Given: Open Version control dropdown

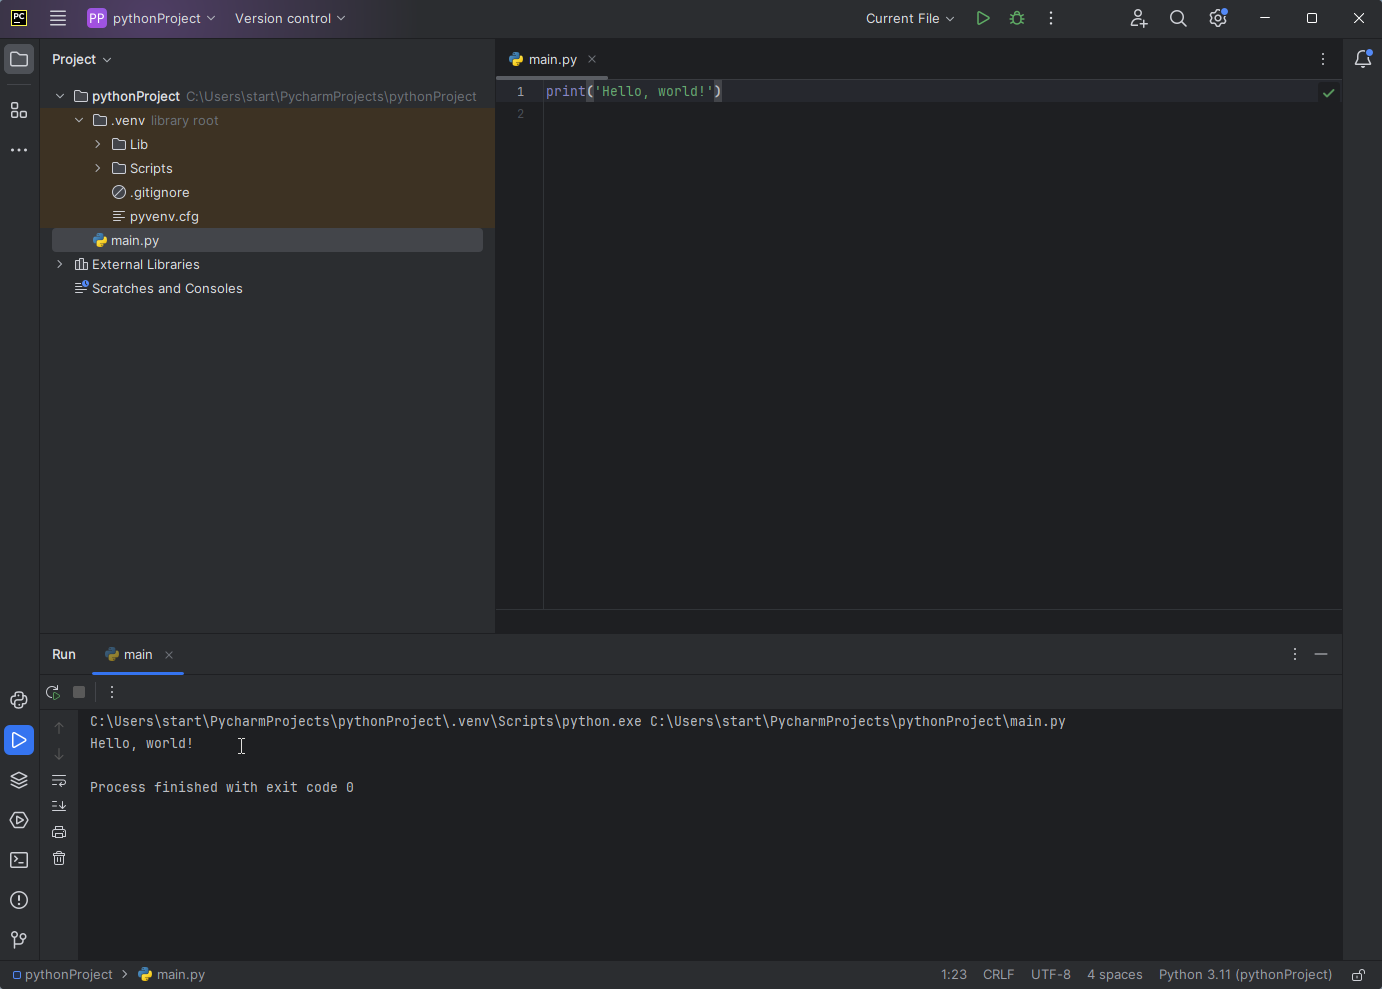Looking at the screenshot, I should (290, 18).
